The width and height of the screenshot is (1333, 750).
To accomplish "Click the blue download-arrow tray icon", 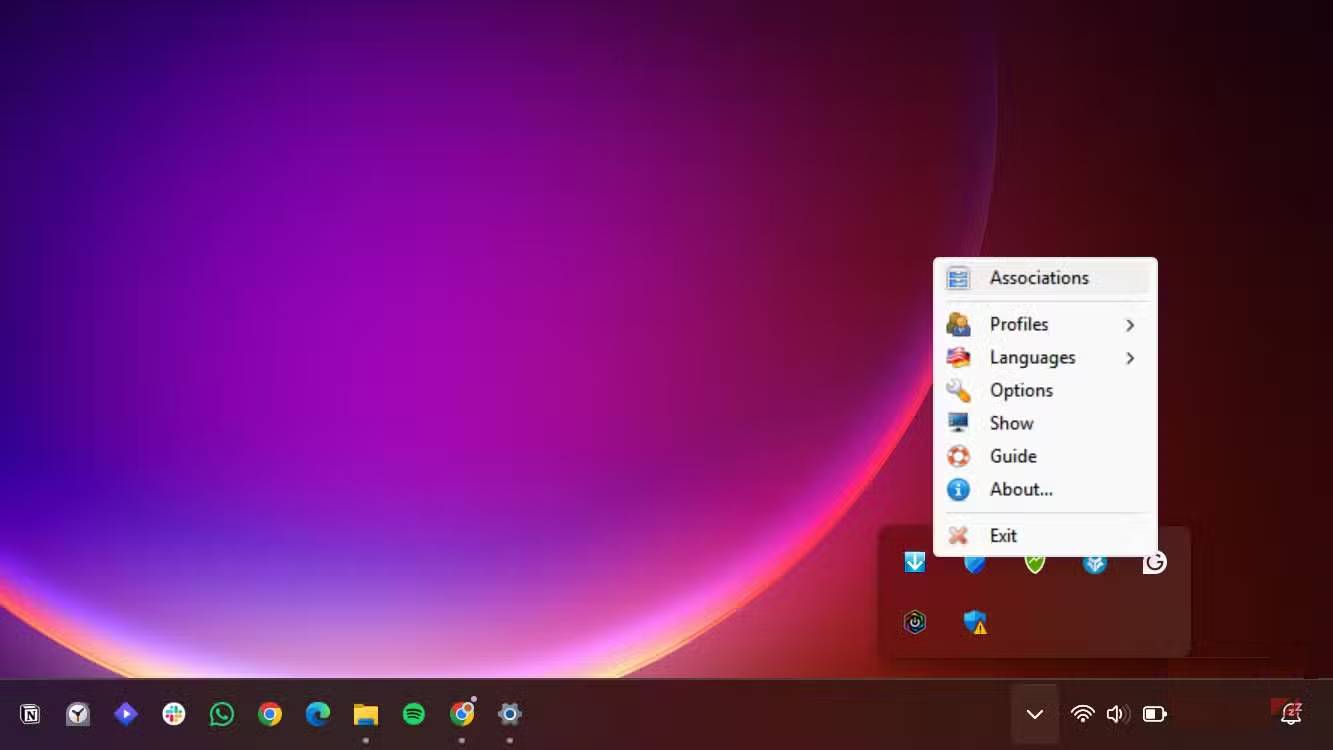I will pyautogui.click(x=915, y=562).
